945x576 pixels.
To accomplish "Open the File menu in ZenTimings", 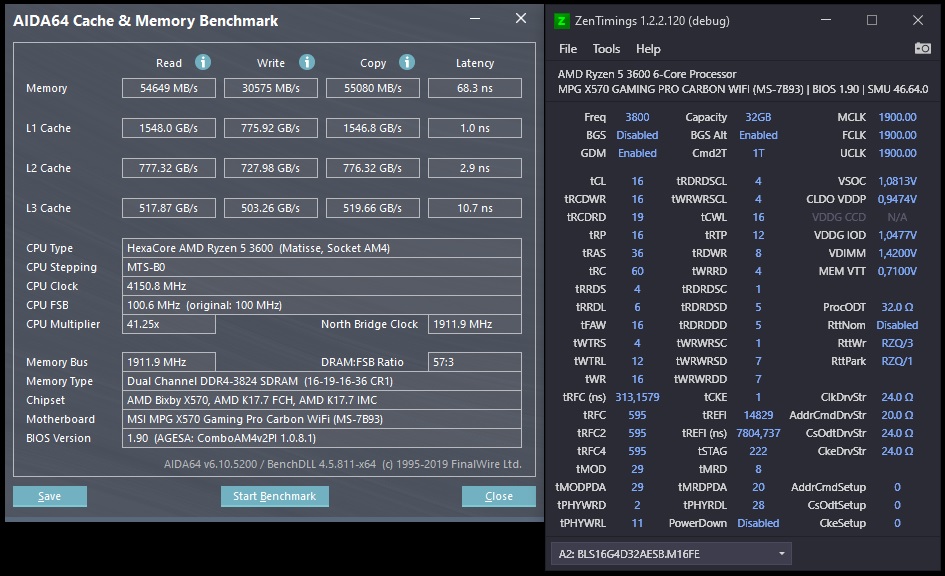I will coord(568,49).
